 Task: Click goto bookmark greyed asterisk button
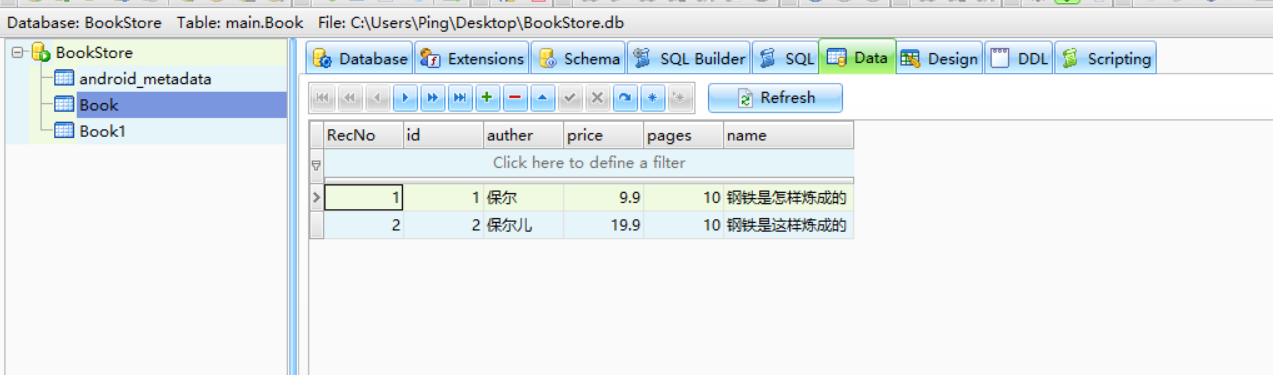679,98
